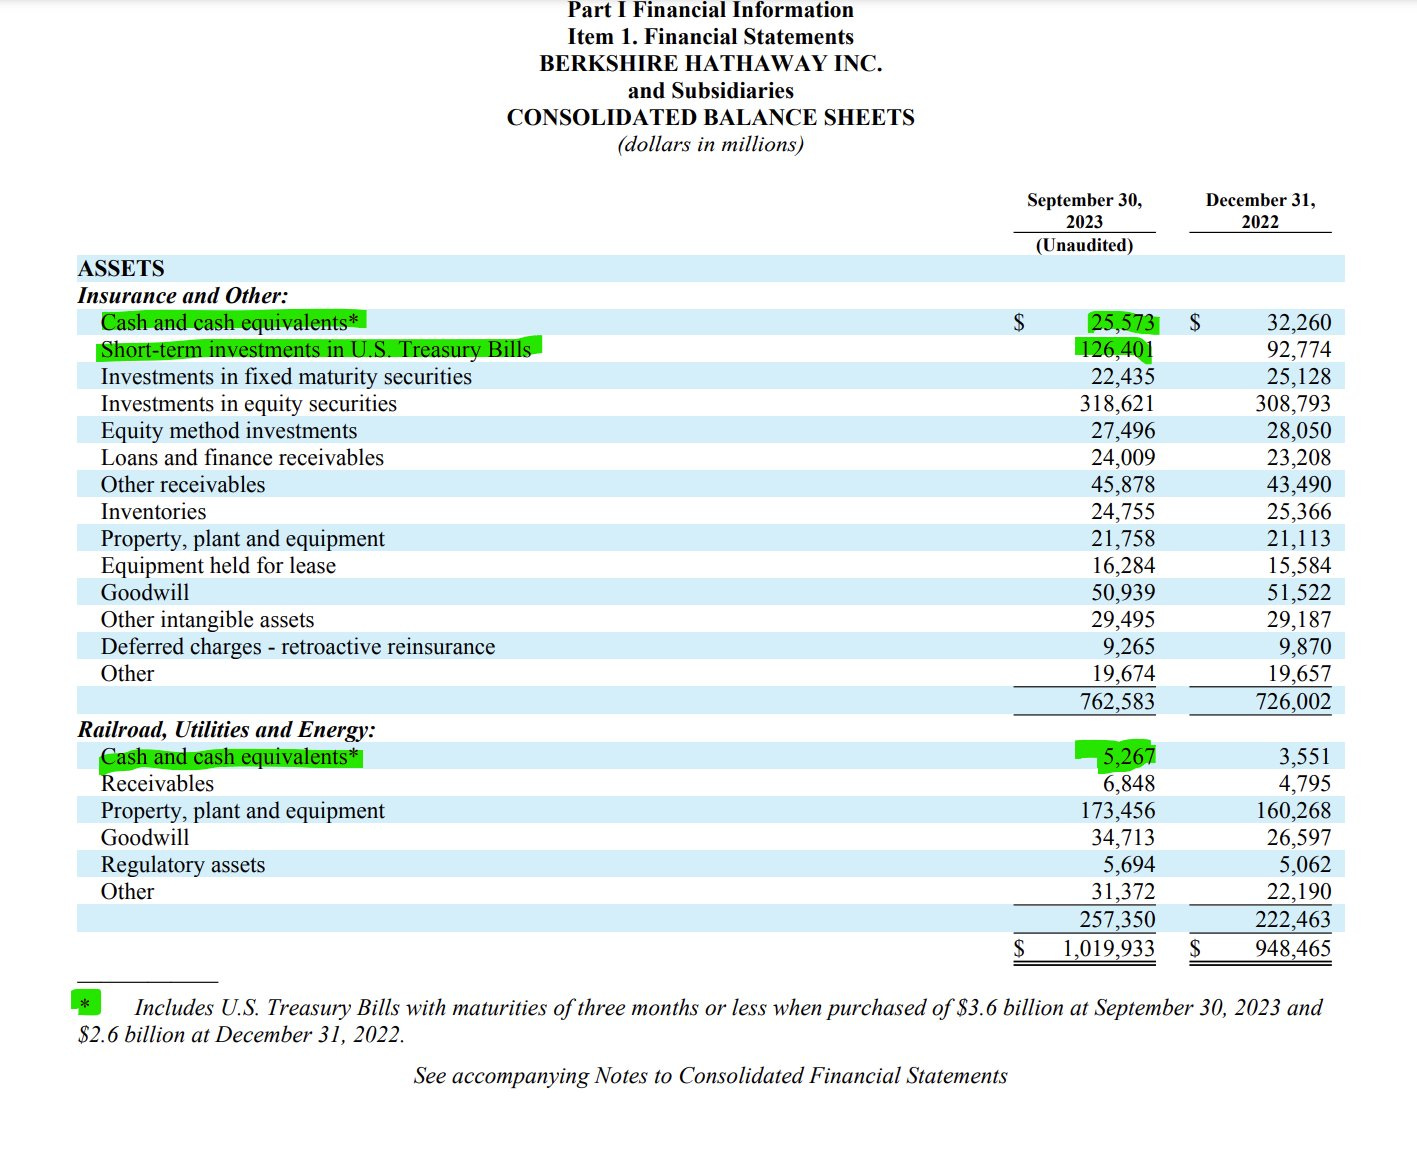Click the value 34,713
The height and width of the screenshot is (1159, 1417).
(1122, 837)
